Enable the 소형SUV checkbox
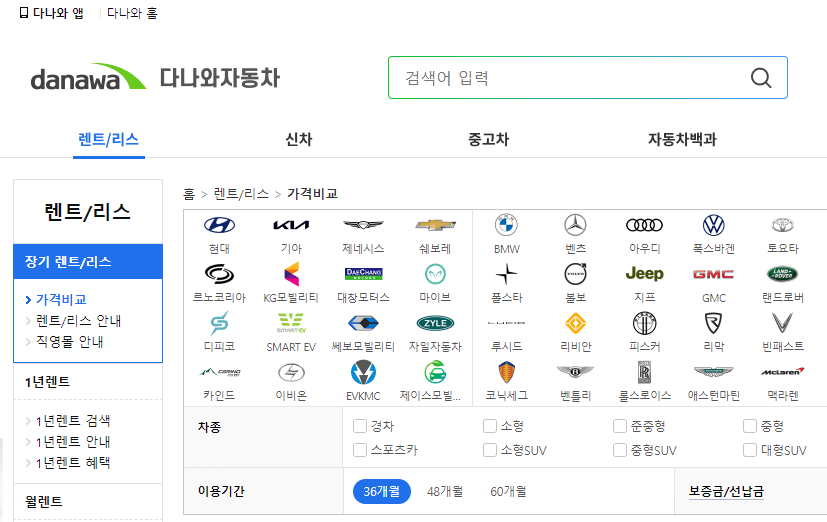 point(490,450)
